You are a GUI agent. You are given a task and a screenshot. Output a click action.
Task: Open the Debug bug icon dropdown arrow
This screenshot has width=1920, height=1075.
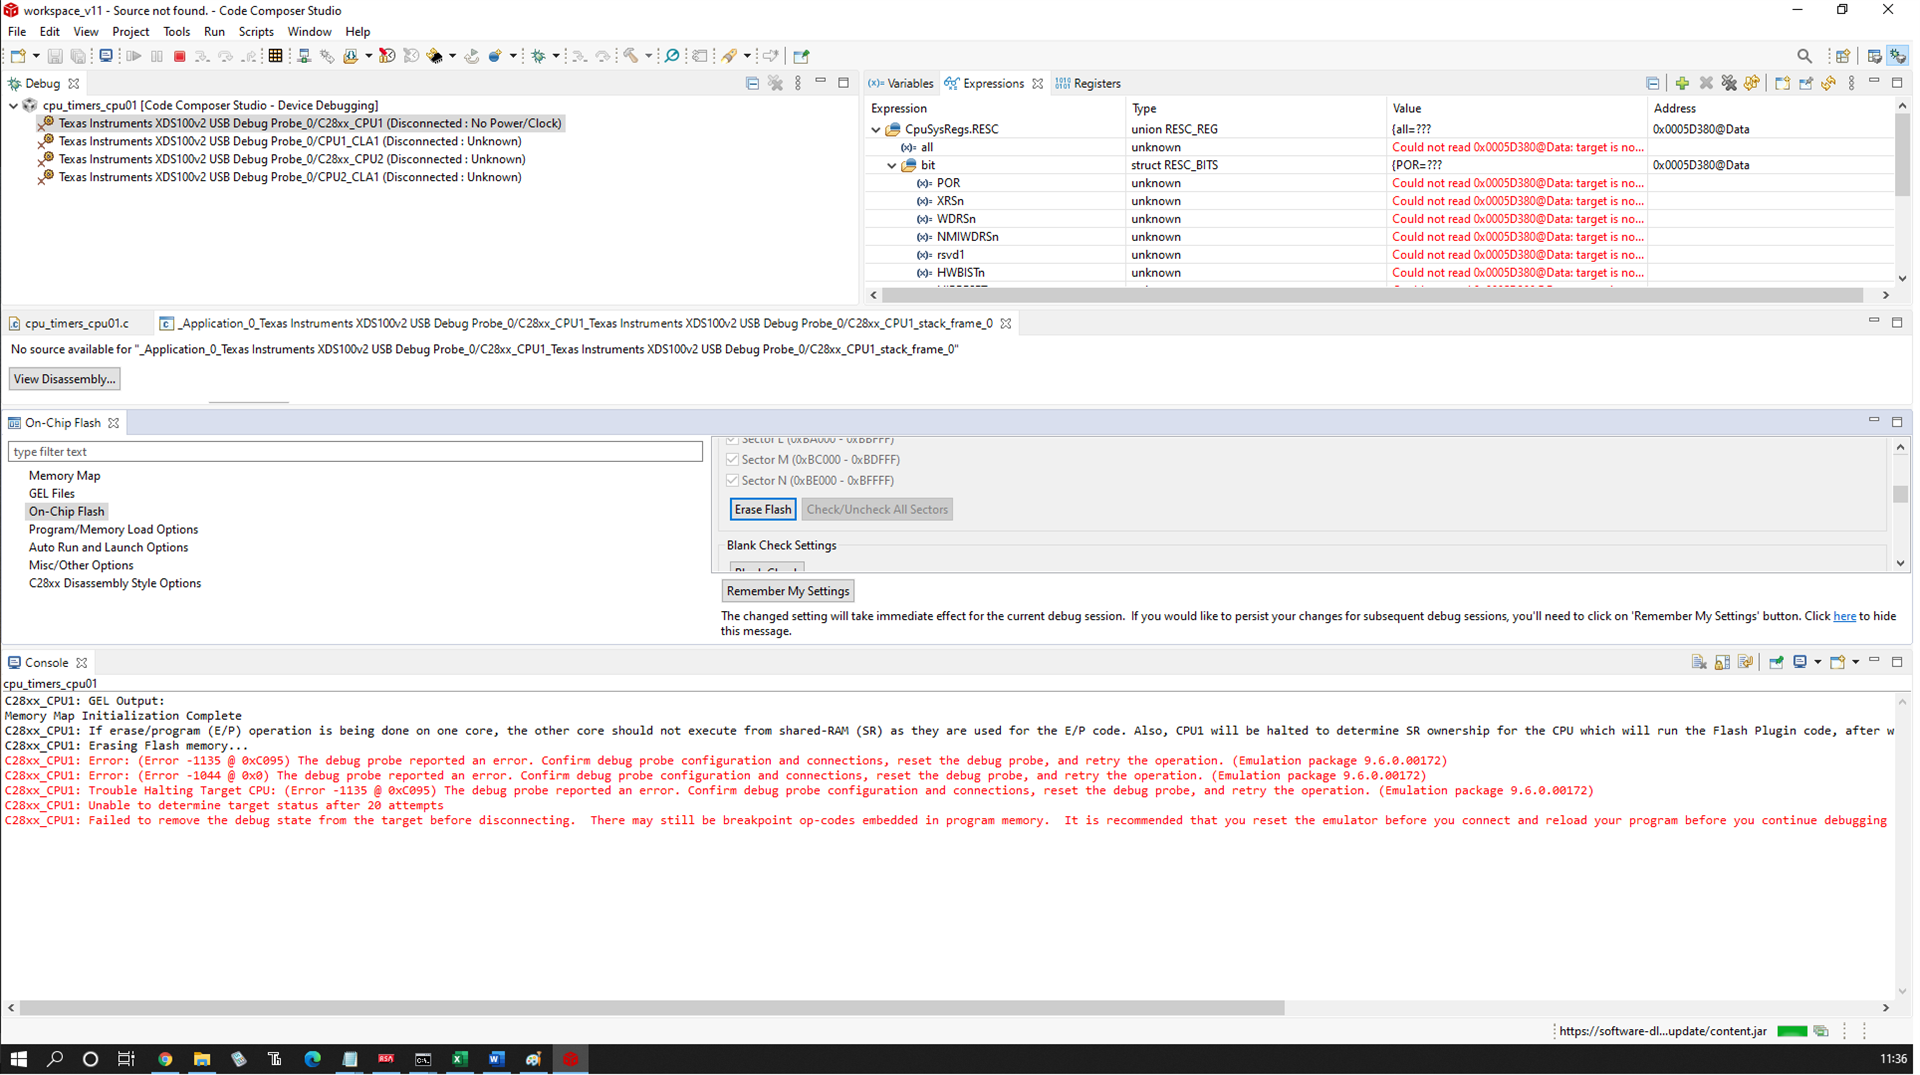pos(556,56)
